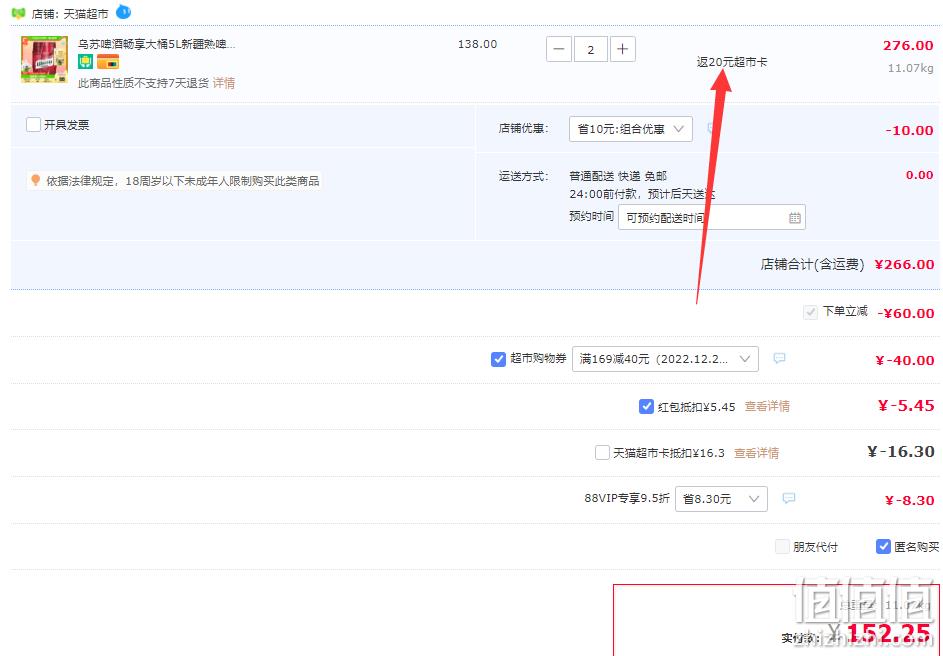Click the 店铺合计 ¥266.00 amount
Image resolution: width=943 pixels, height=656 pixels.
pyautogui.click(x=904, y=264)
